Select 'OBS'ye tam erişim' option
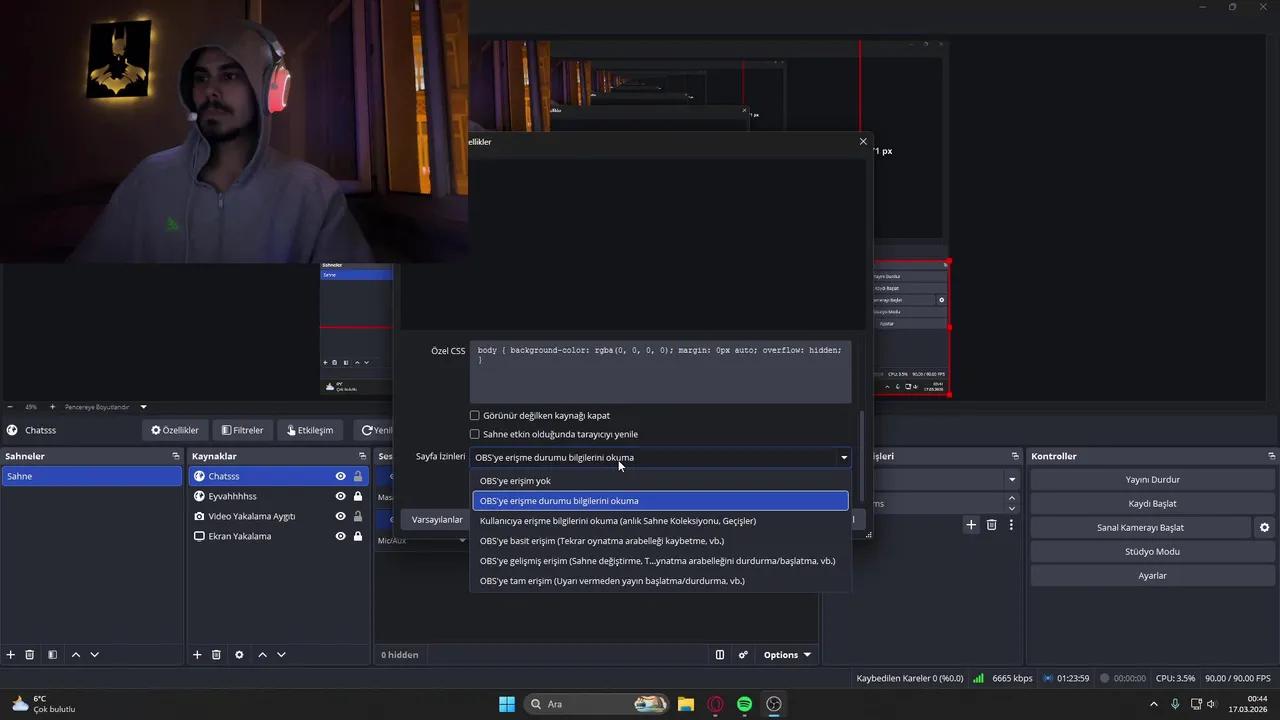The height and width of the screenshot is (720, 1280). [x=660, y=581]
